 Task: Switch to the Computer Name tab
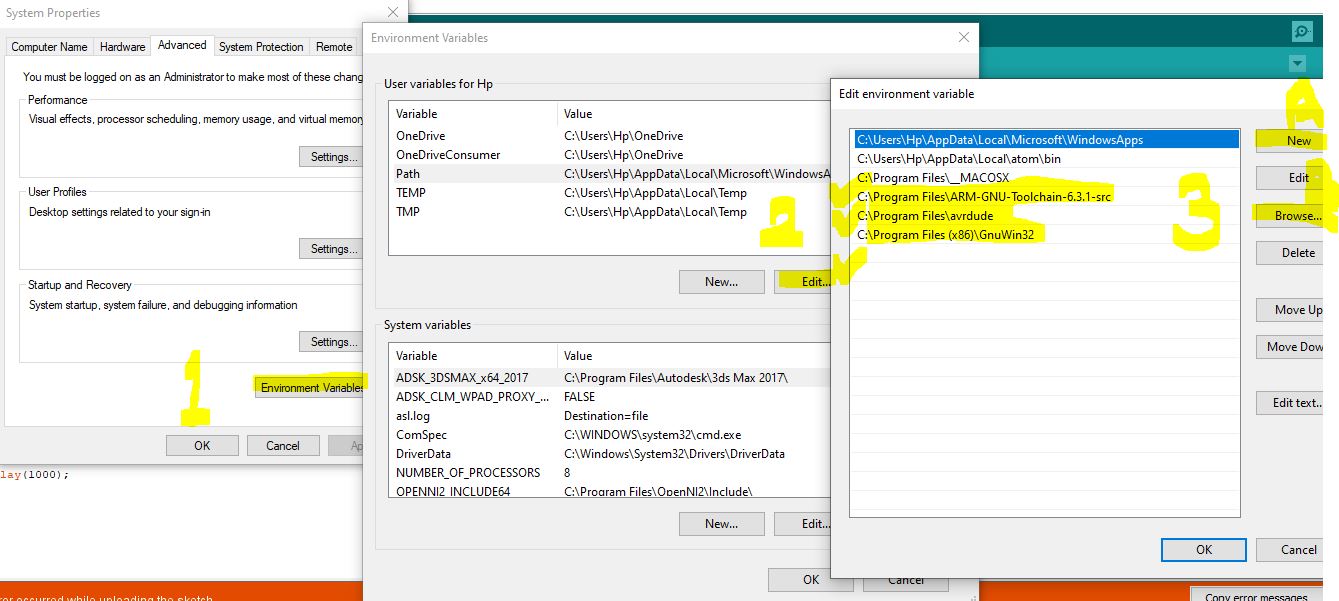[49, 47]
